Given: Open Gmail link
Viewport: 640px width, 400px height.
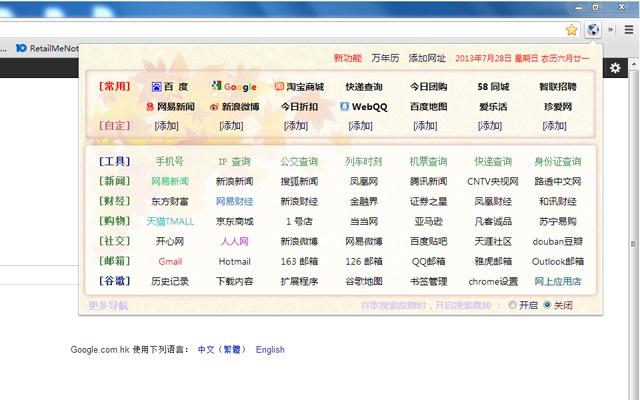Looking at the screenshot, I should click(x=170, y=261).
